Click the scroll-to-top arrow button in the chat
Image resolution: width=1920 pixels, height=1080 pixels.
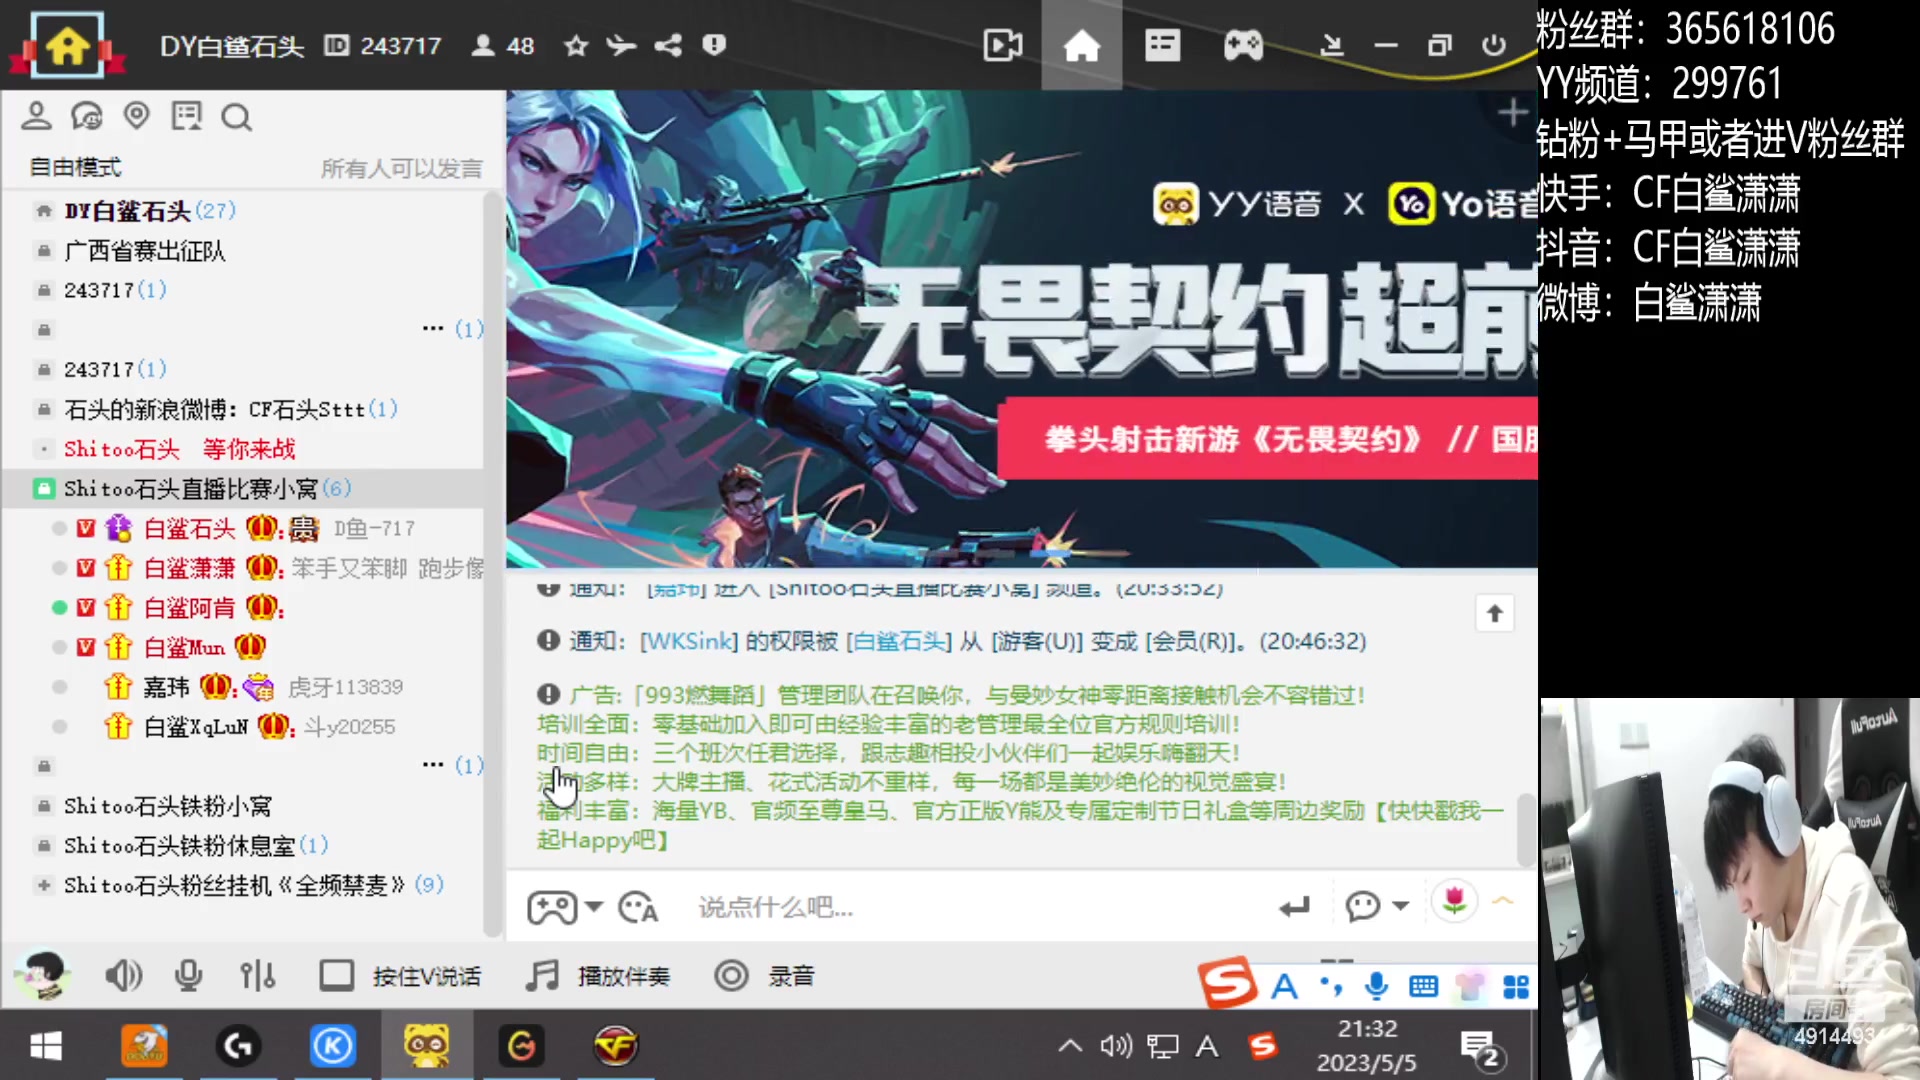(x=1494, y=614)
